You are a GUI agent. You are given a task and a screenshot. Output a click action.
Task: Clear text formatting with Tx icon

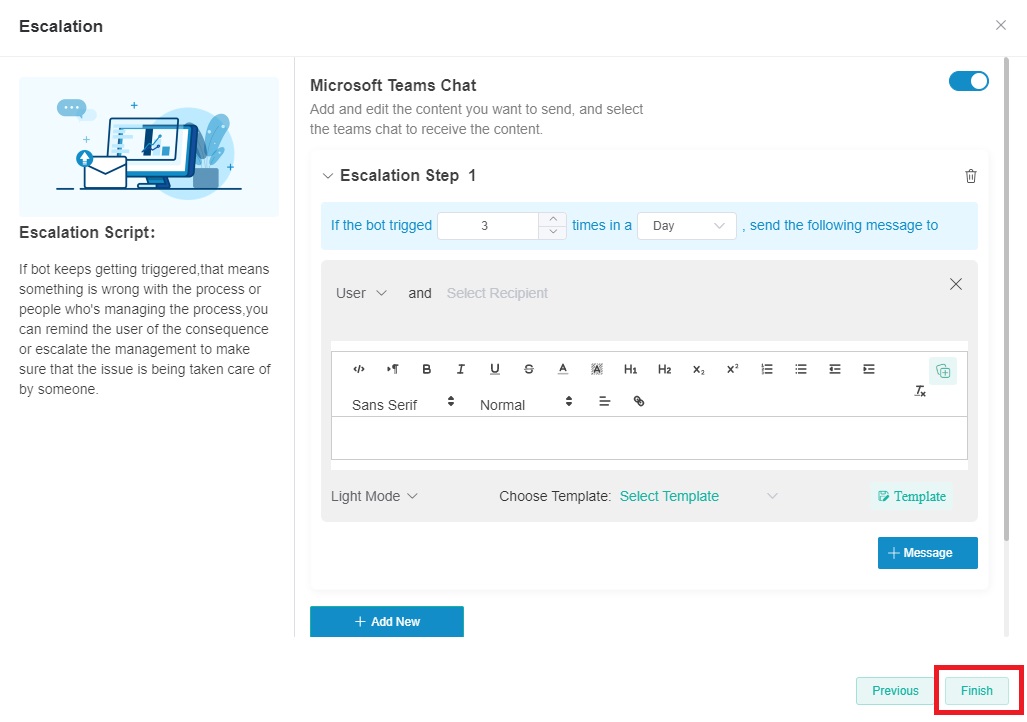pyautogui.click(x=920, y=391)
